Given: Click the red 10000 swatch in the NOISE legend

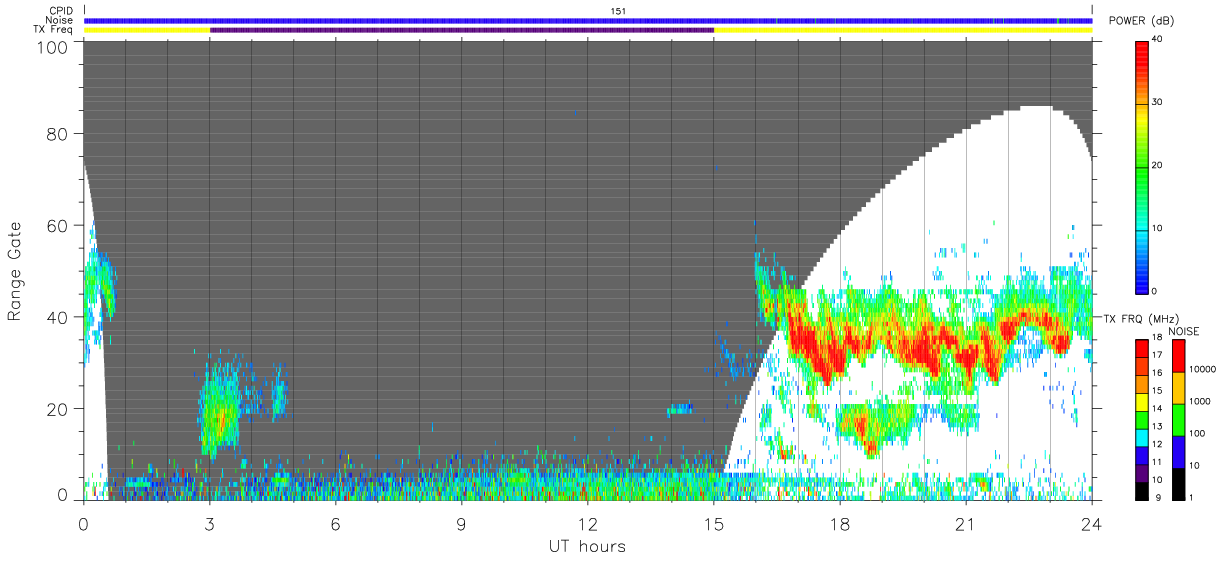Looking at the screenshot, I should 1180,356.
